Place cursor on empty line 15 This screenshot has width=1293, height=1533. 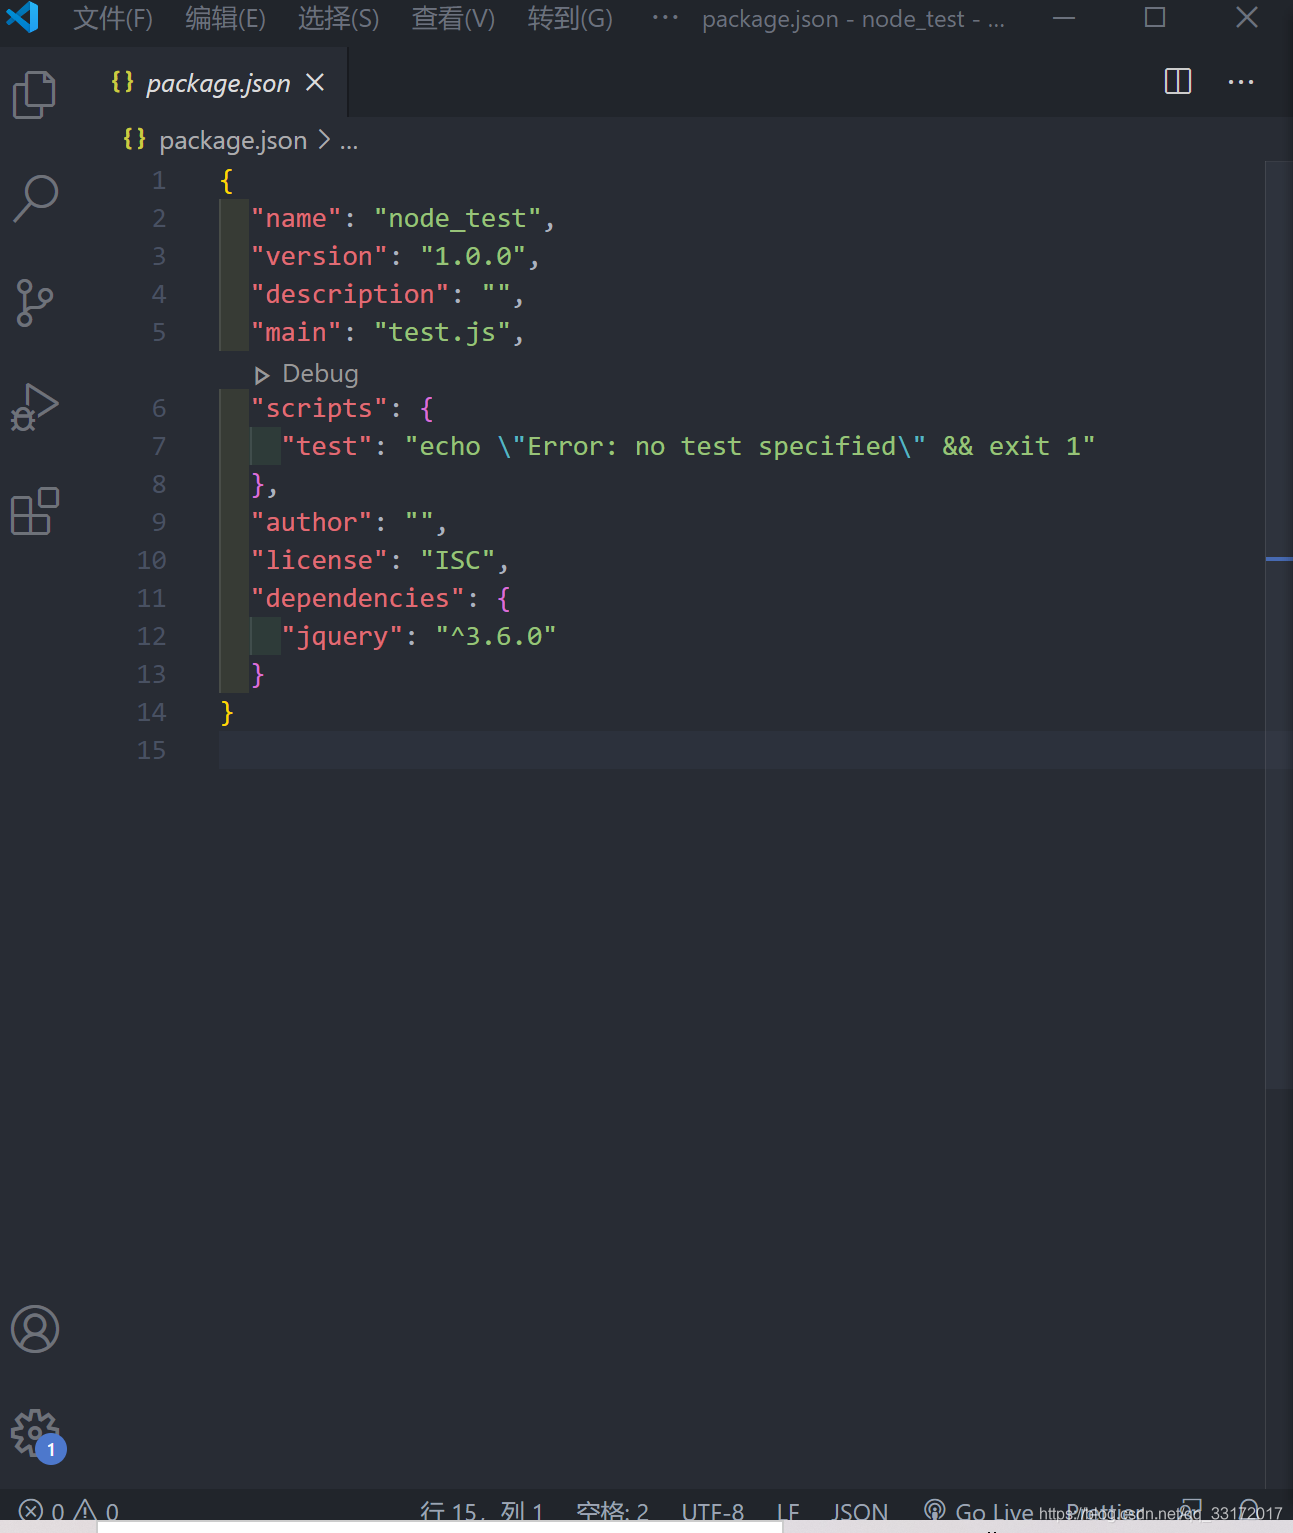pyautogui.click(x=740, y=750)
